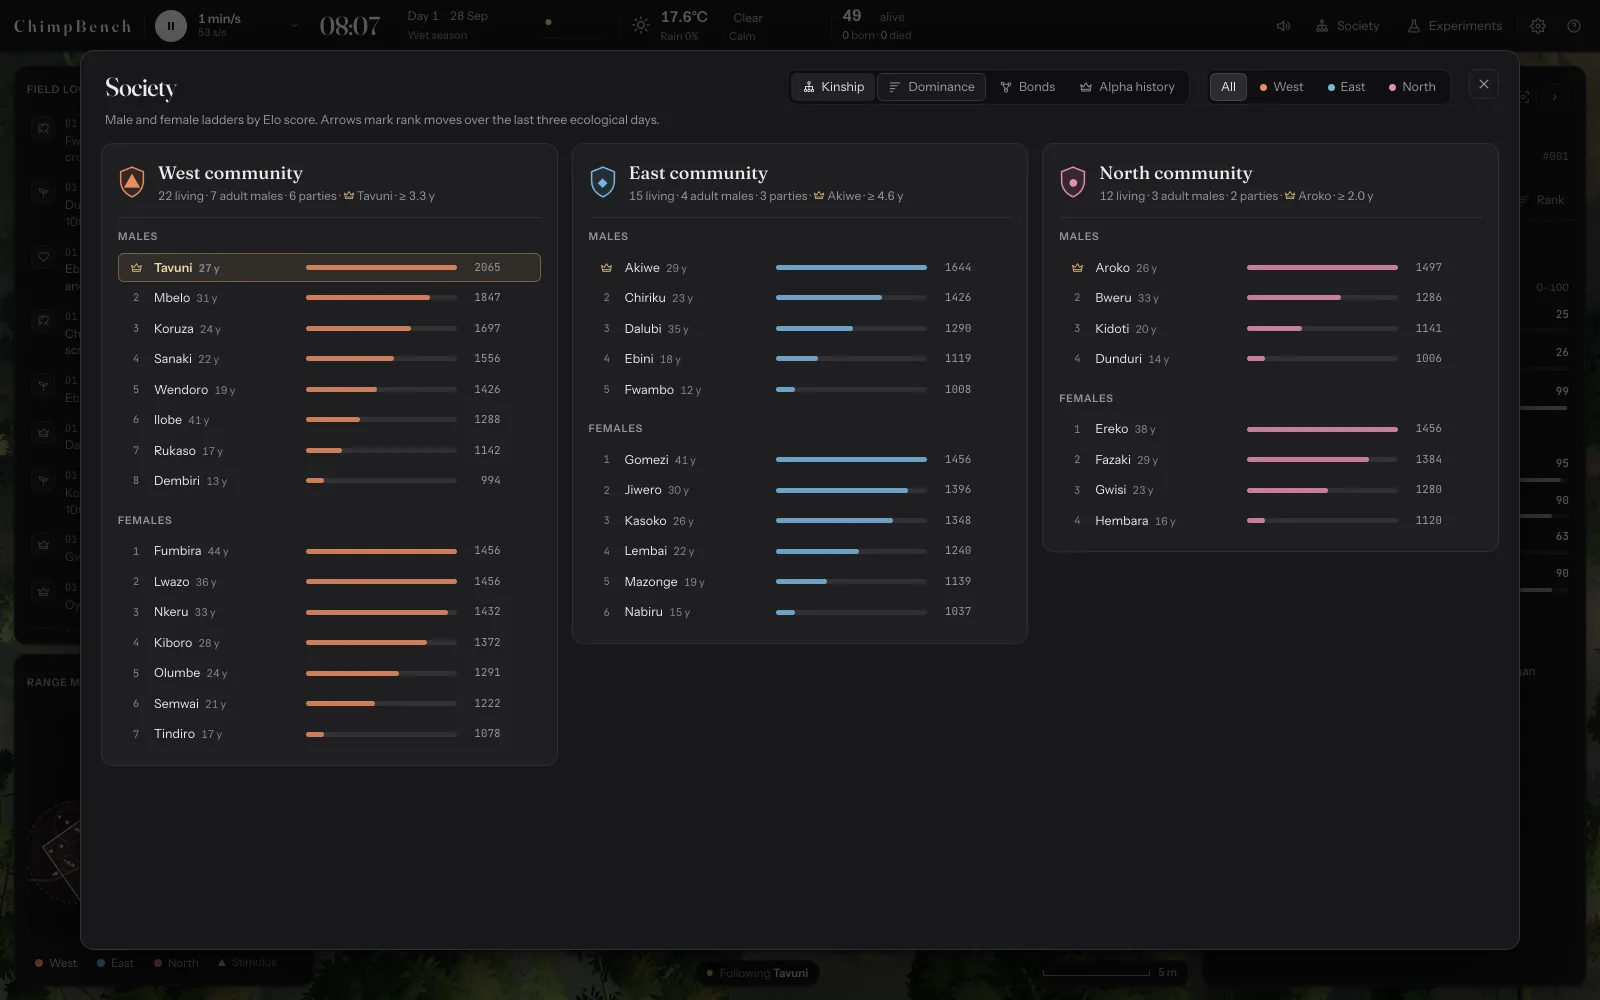The height and width of the screenshot is (1000, 1600).
Task: Click Koruza's Elo score bar
Action: [x=381, y=328]
